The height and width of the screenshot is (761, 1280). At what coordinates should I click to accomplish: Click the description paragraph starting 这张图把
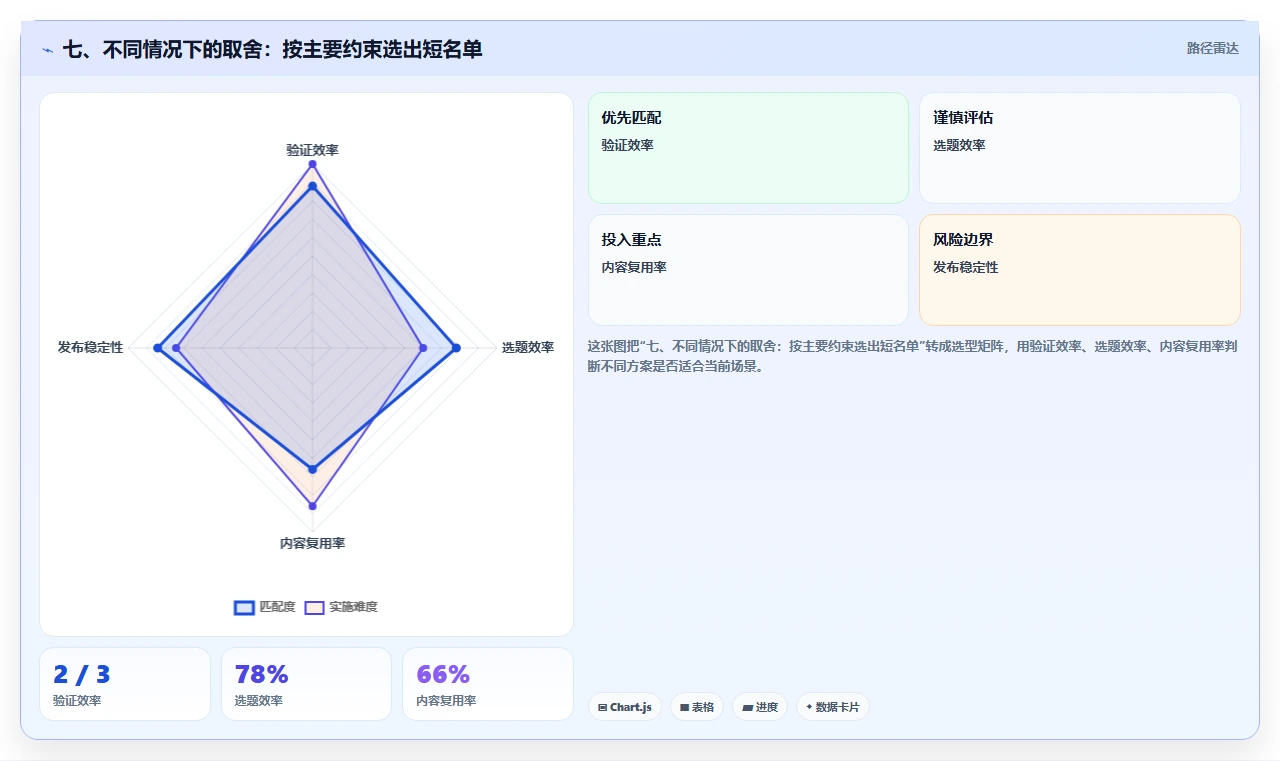click(x=914, y=356)
